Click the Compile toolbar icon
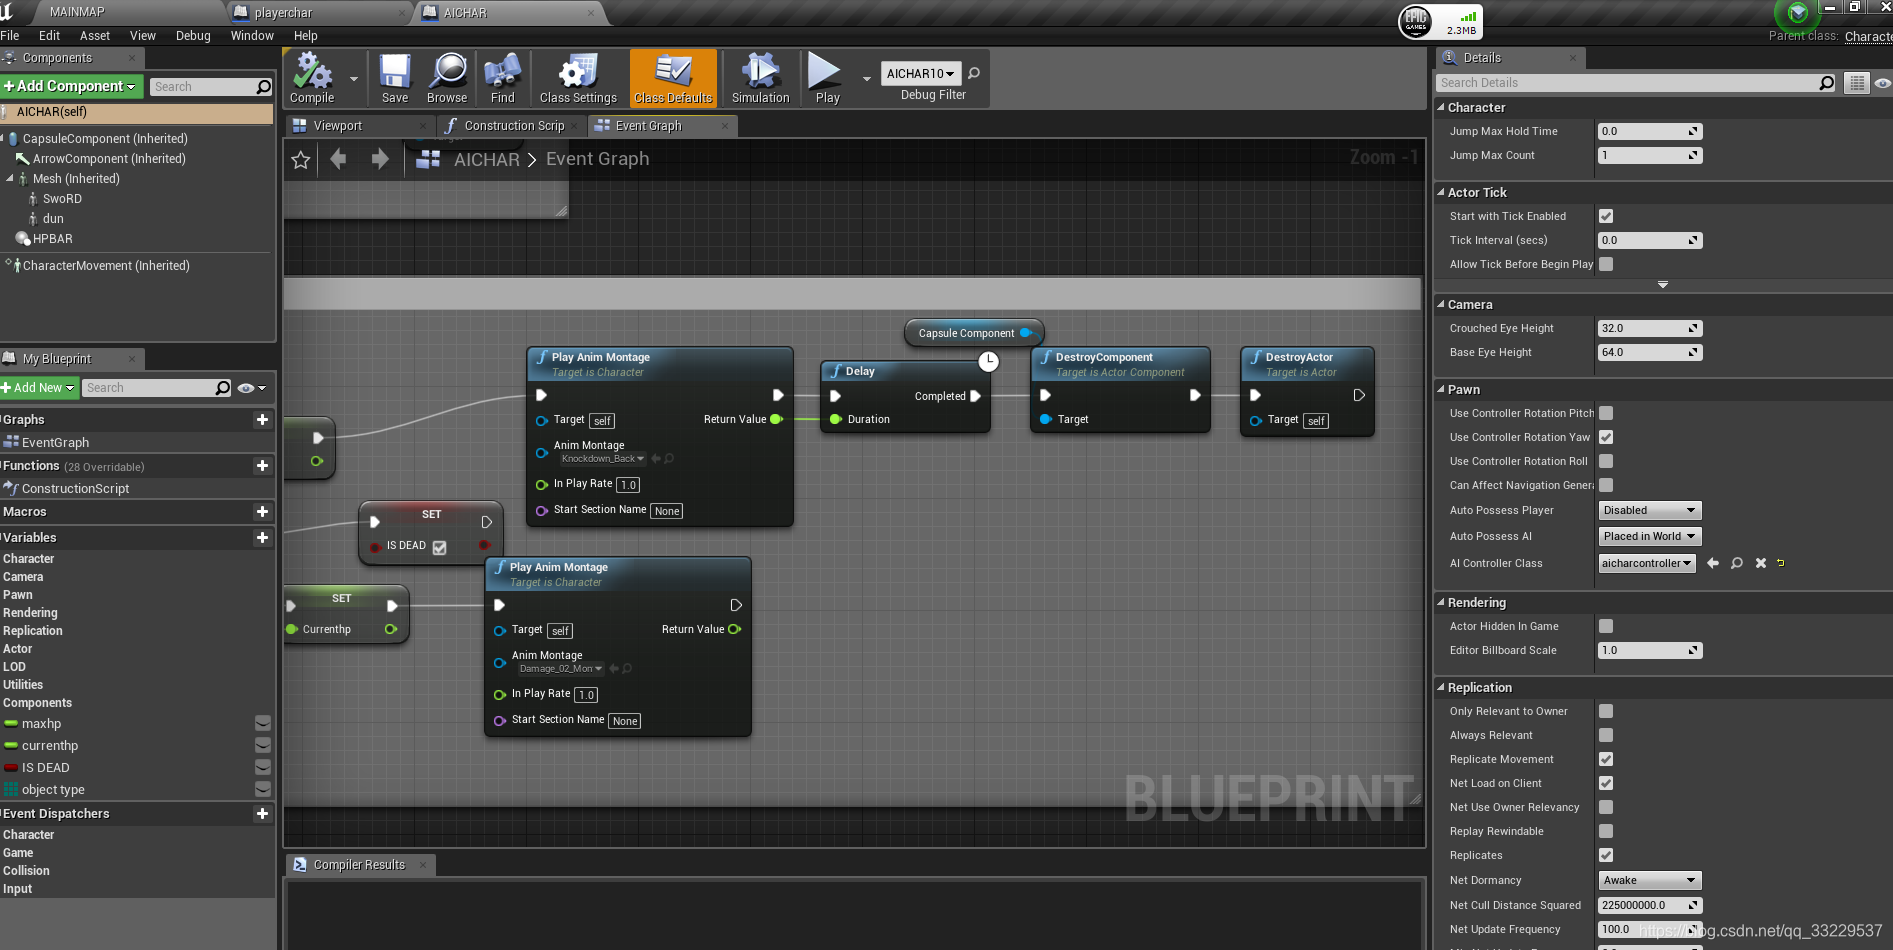Image resolution: width=1893 pixels, height=950 pixels. coord(312,79)
